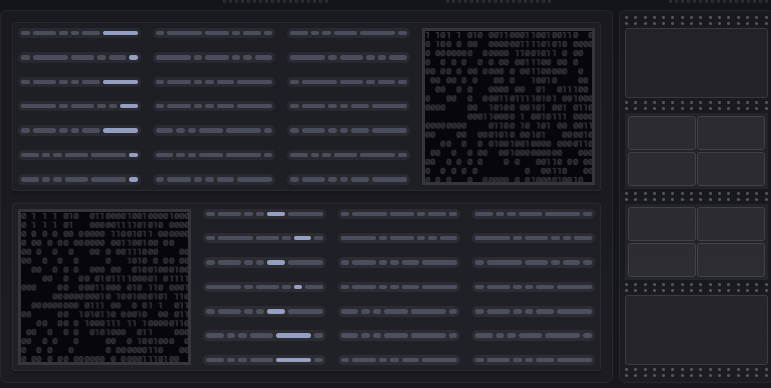Click lower four-cell grid's top-right cell in sidebar
Image resolution: width=771 pixels, height=388 pixels.
tap(731, 224)
